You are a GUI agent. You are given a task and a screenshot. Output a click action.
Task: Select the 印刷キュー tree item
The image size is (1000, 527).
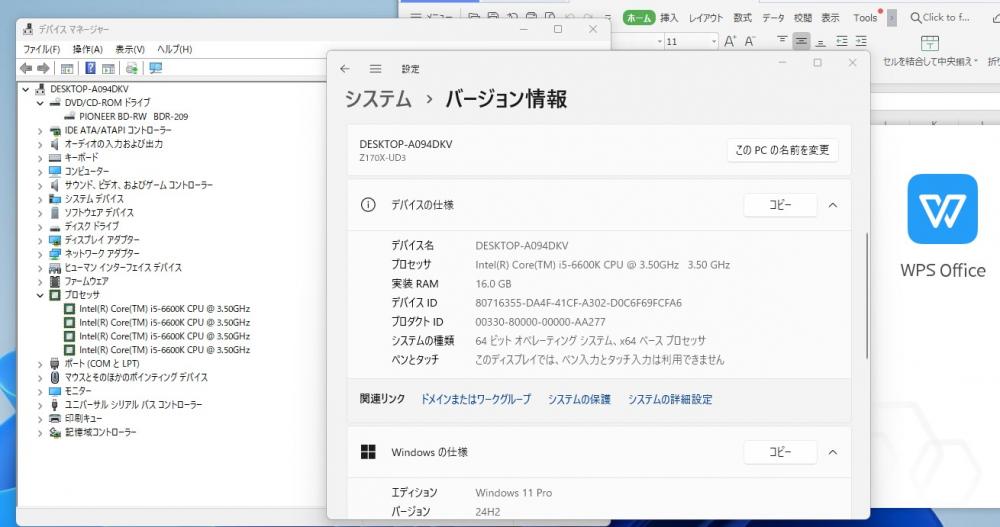tap(84, 419)
